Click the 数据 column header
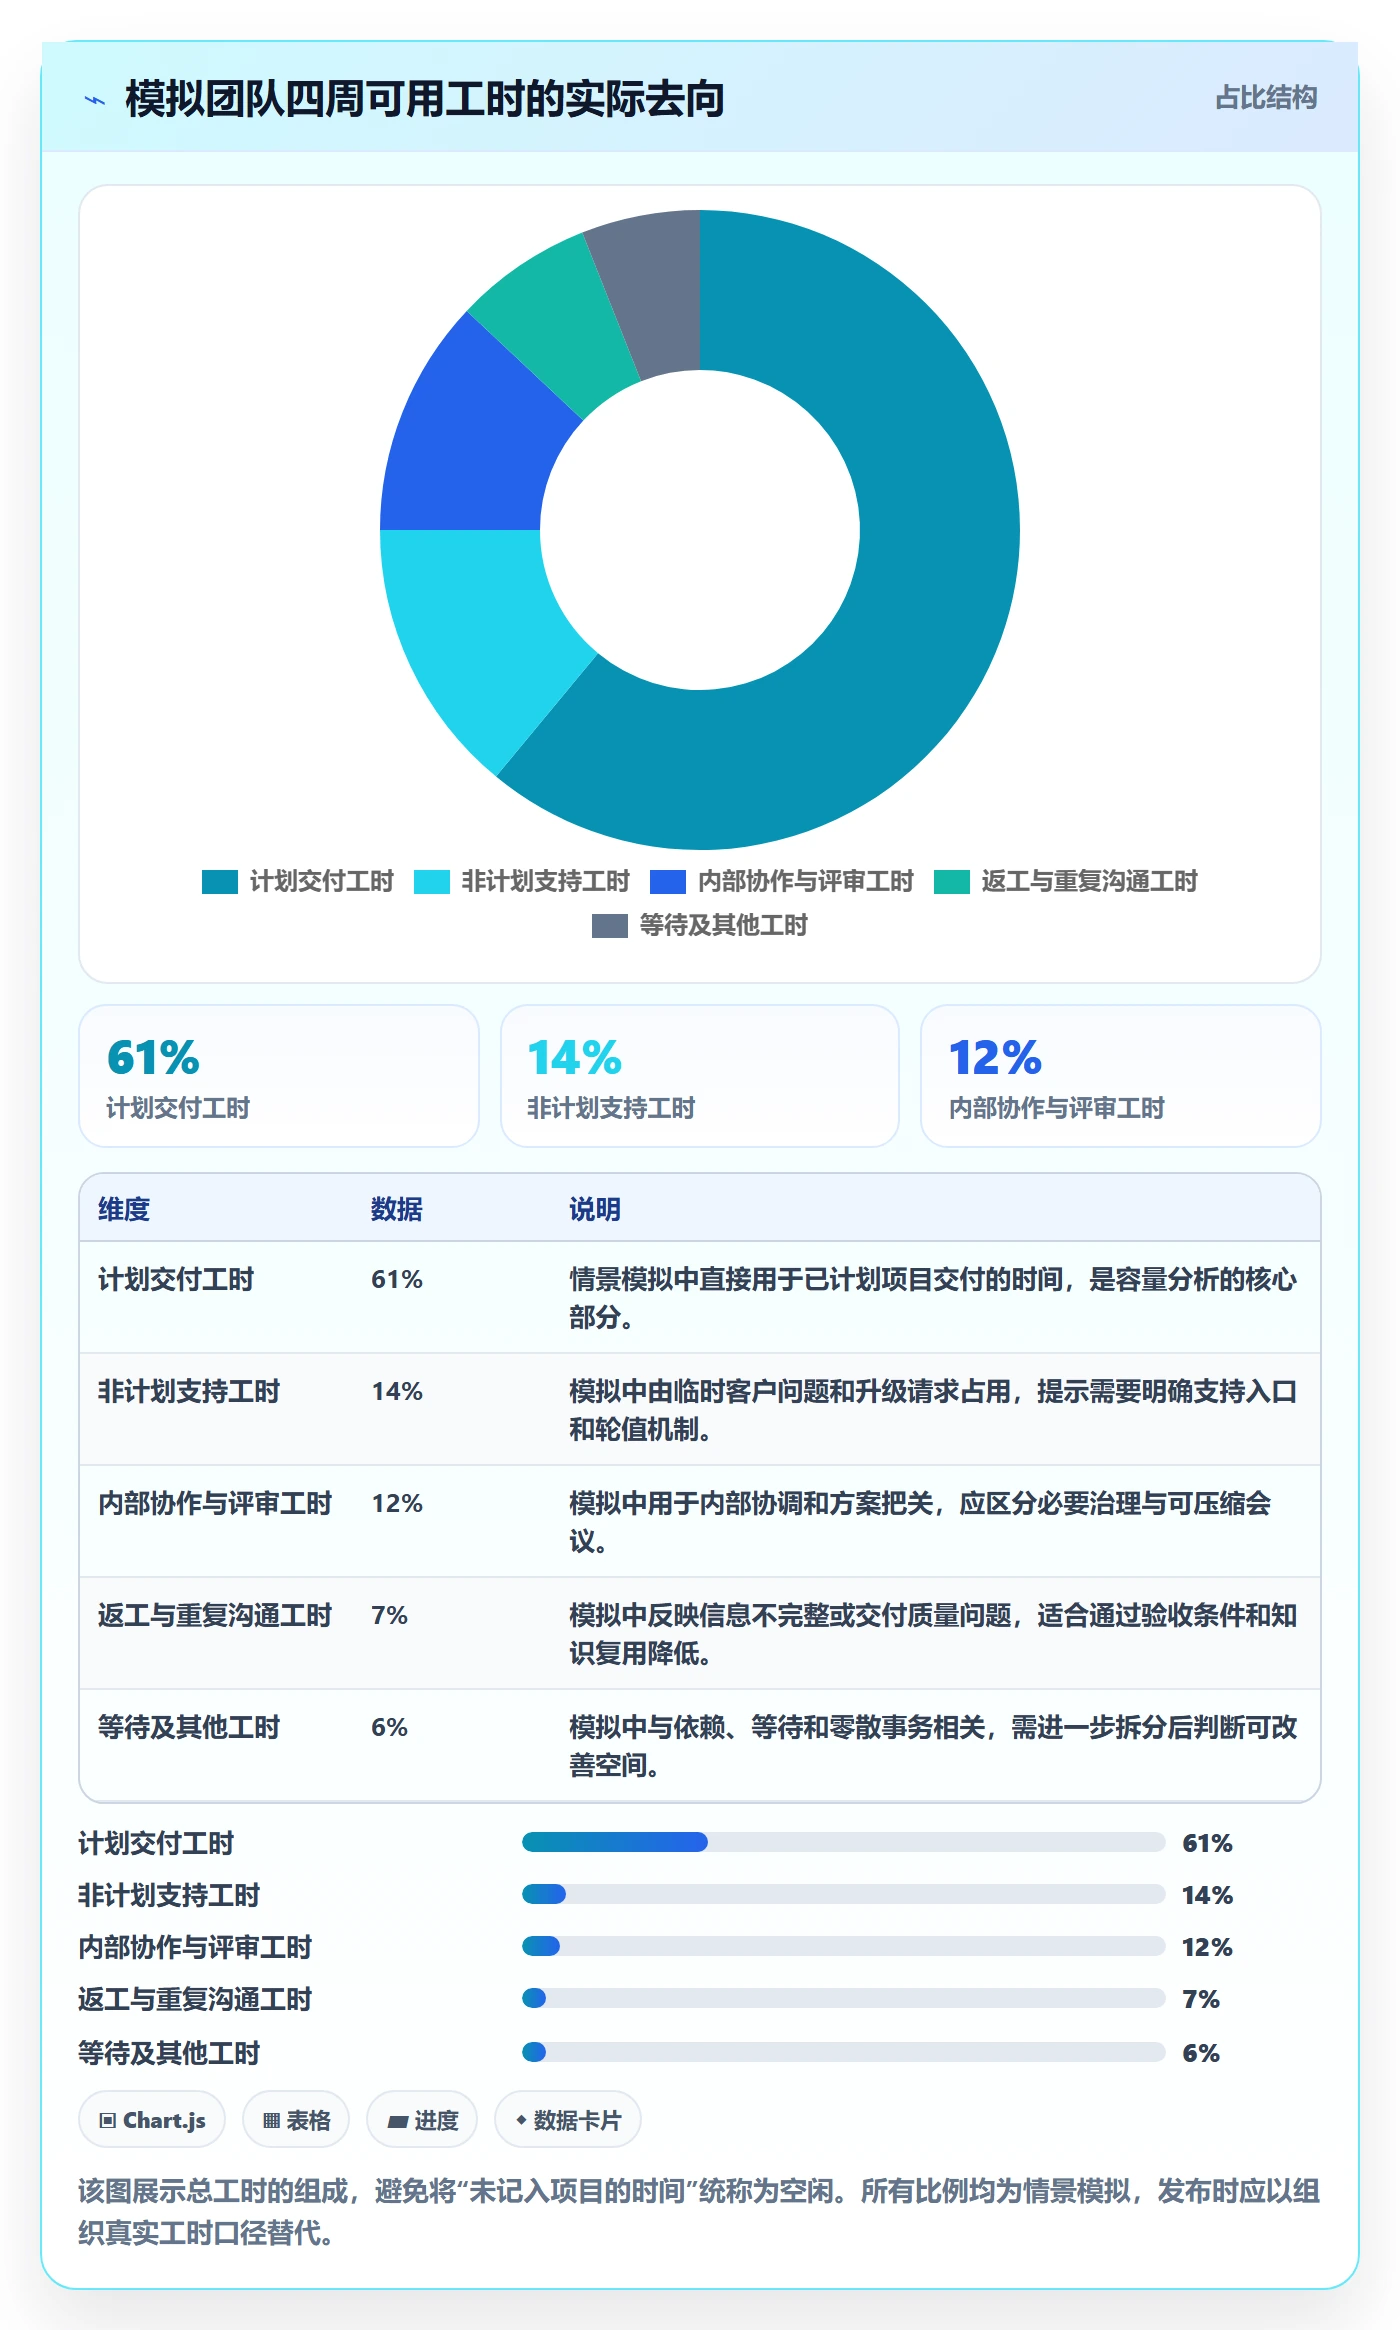 point(397,1209)
